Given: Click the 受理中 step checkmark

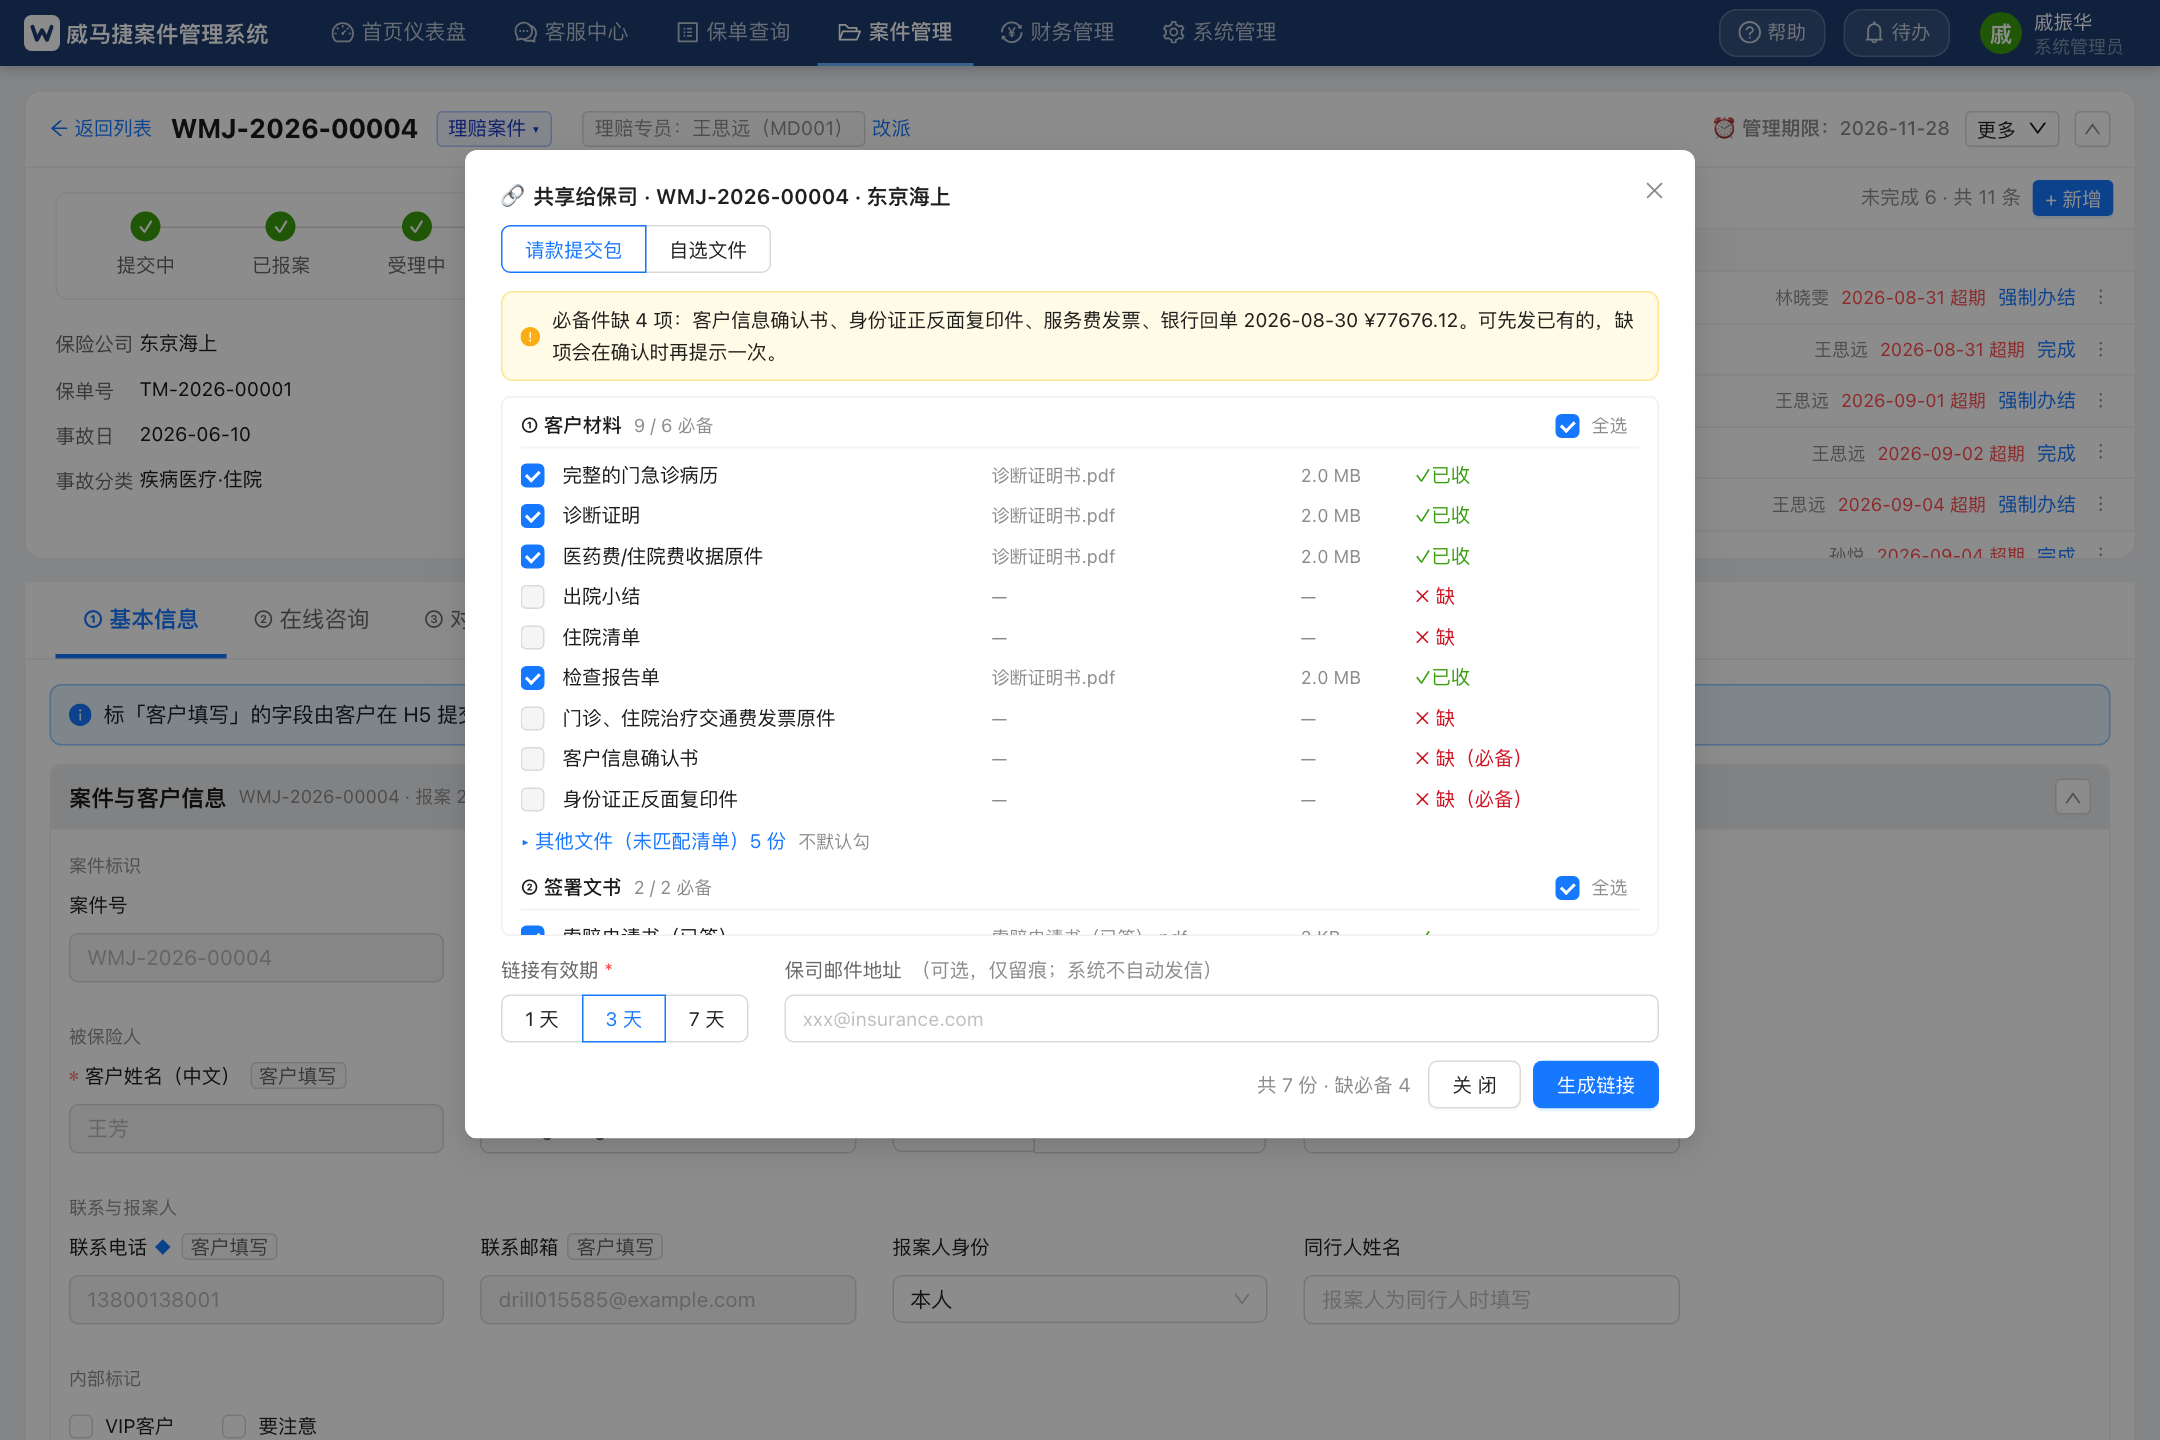Looking at the screenshot, I should [x=417, y=226].
